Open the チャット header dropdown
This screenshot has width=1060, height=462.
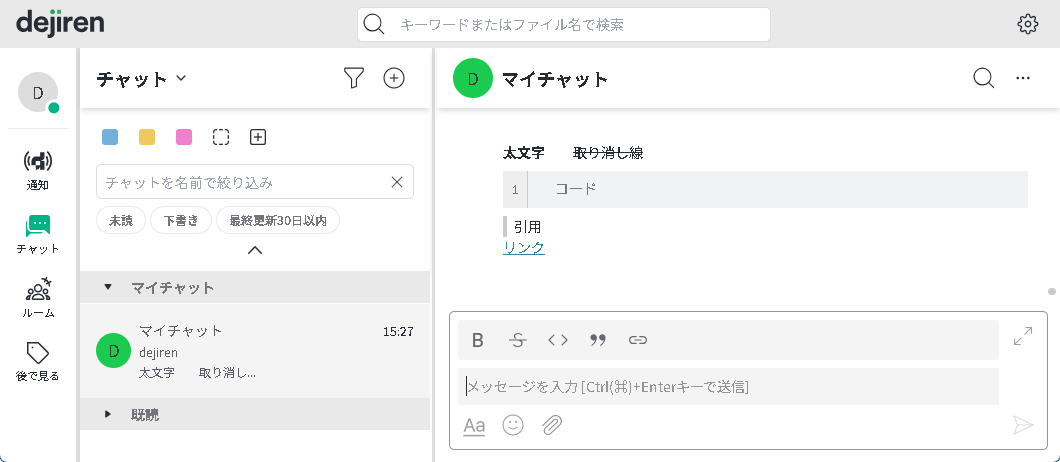pyautogui.click(x=181, y=79)
